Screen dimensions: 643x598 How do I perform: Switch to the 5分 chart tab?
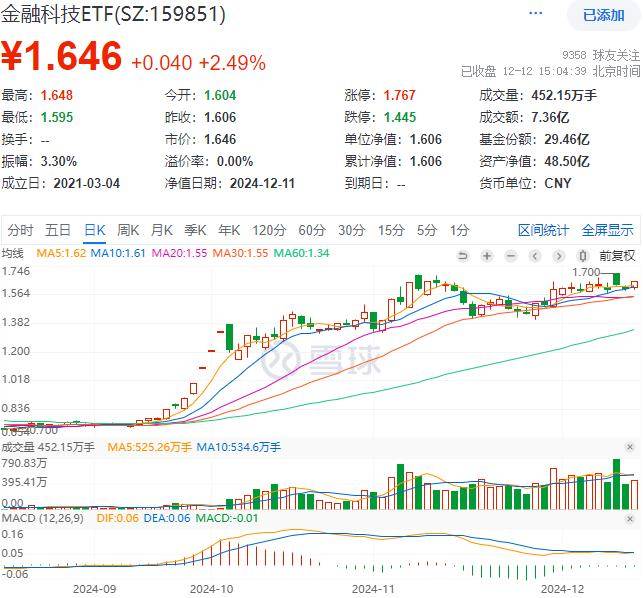point(427,230)
